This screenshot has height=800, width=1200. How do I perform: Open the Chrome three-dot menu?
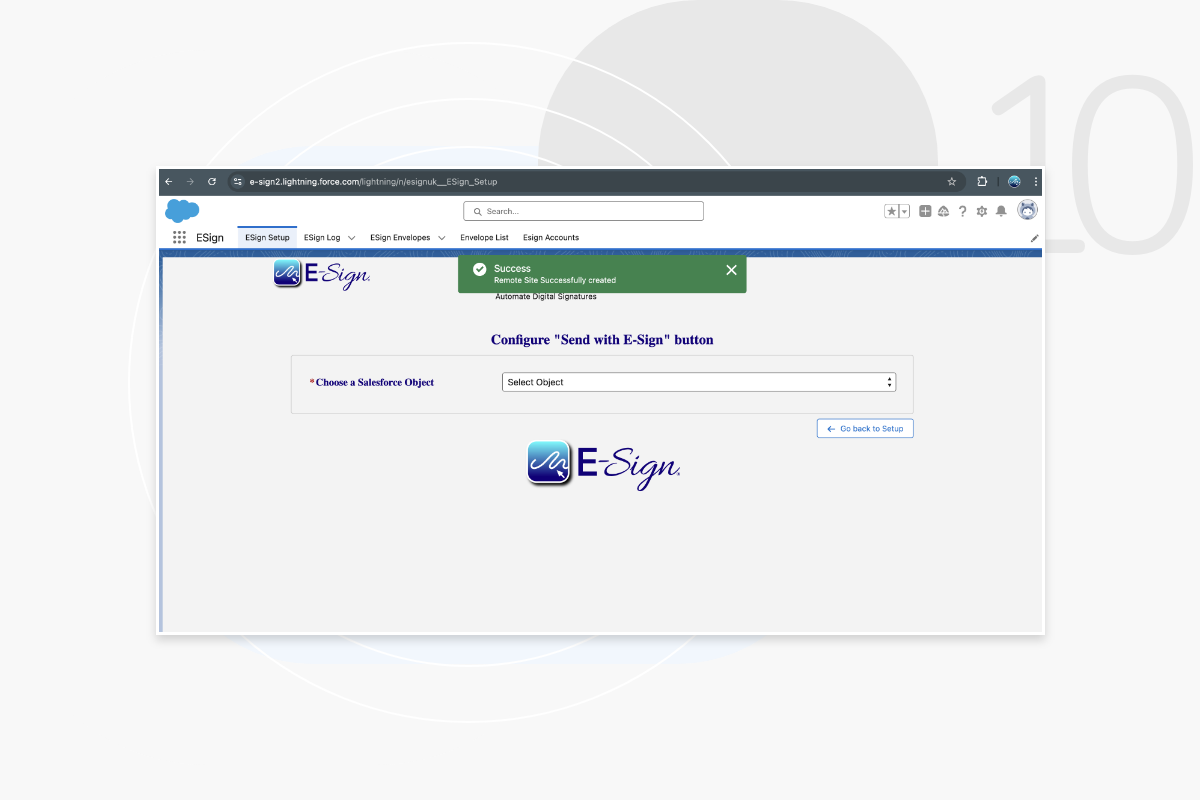click(1036, 182)
